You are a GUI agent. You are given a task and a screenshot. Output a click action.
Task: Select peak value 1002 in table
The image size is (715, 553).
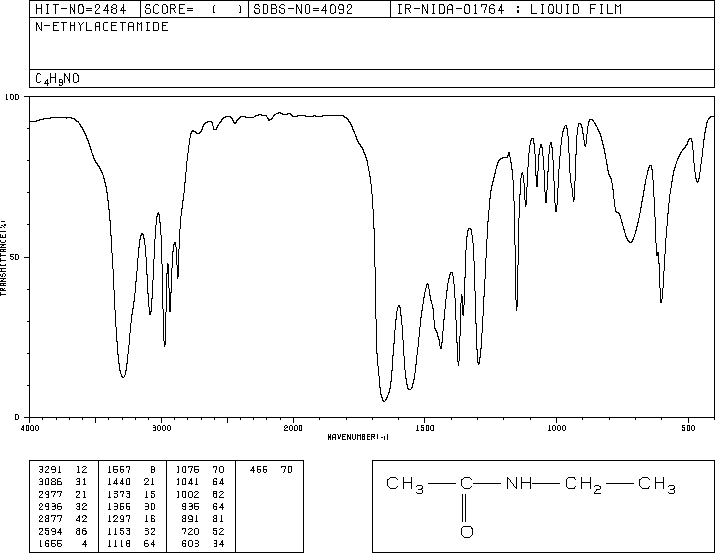pyautogui.click(x=188, y=494)
